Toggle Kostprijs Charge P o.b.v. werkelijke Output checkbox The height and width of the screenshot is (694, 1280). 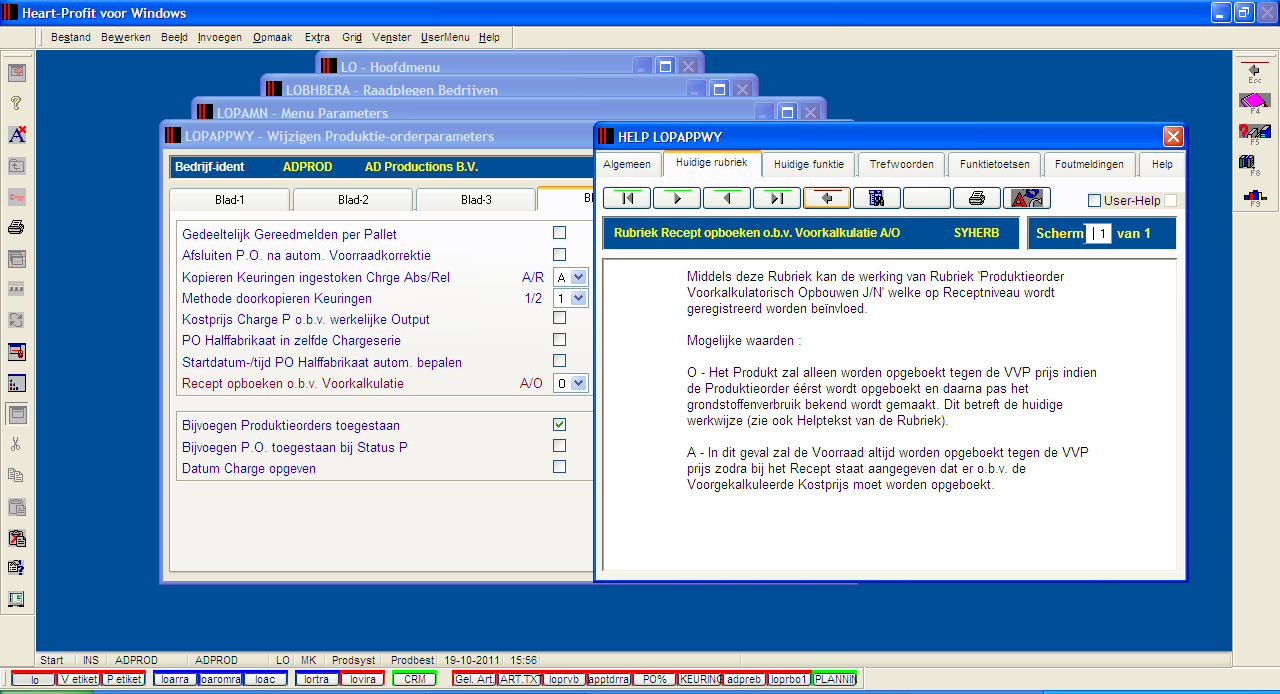pos(560,318)
